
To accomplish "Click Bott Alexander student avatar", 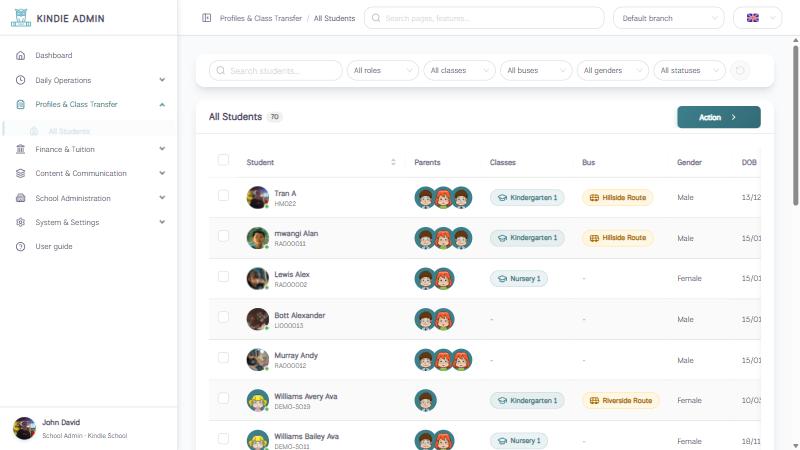I will (x=258, y=319).
